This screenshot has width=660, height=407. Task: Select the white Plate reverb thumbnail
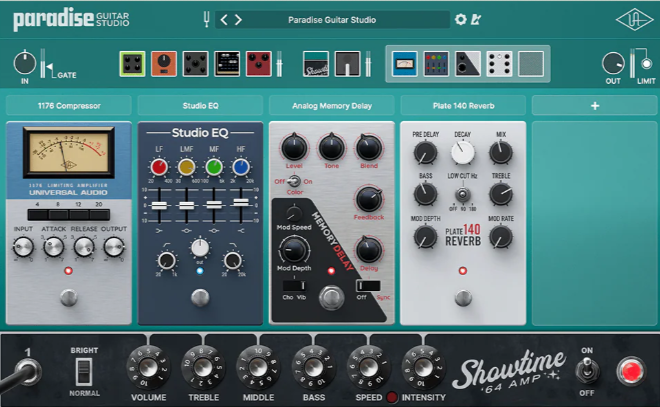pos(499,64)
